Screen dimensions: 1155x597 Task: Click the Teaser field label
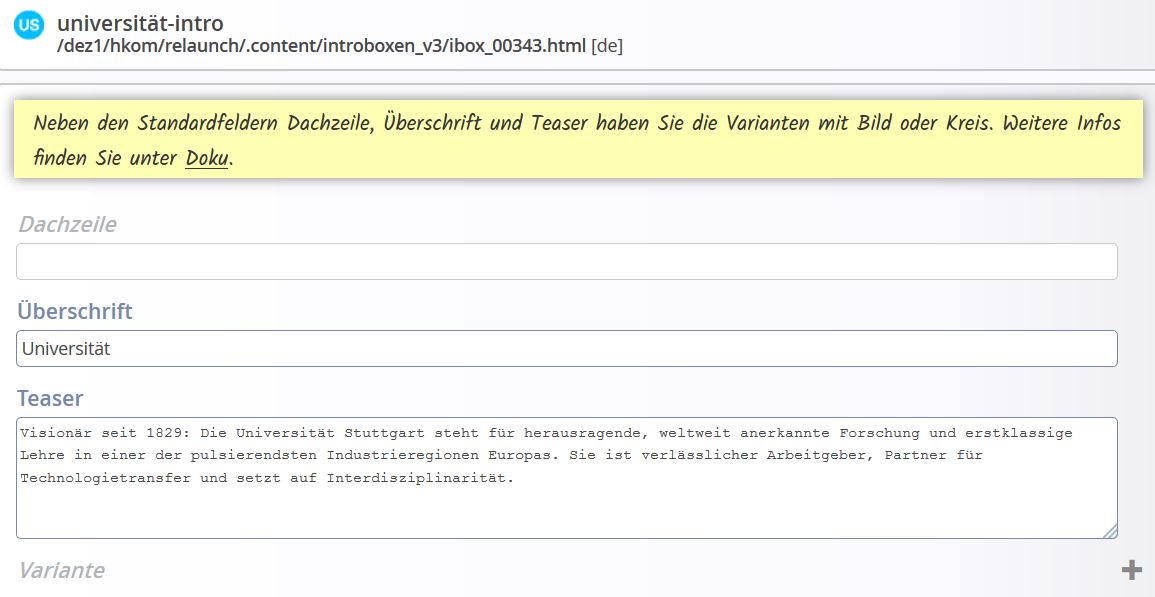pos(50,398)
